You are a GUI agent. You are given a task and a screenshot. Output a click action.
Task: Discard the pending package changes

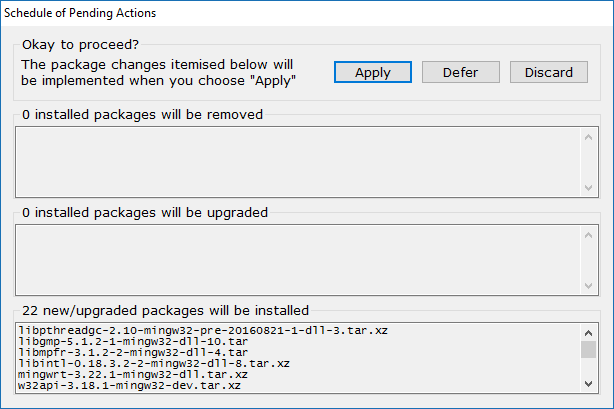tap(548, 72)
